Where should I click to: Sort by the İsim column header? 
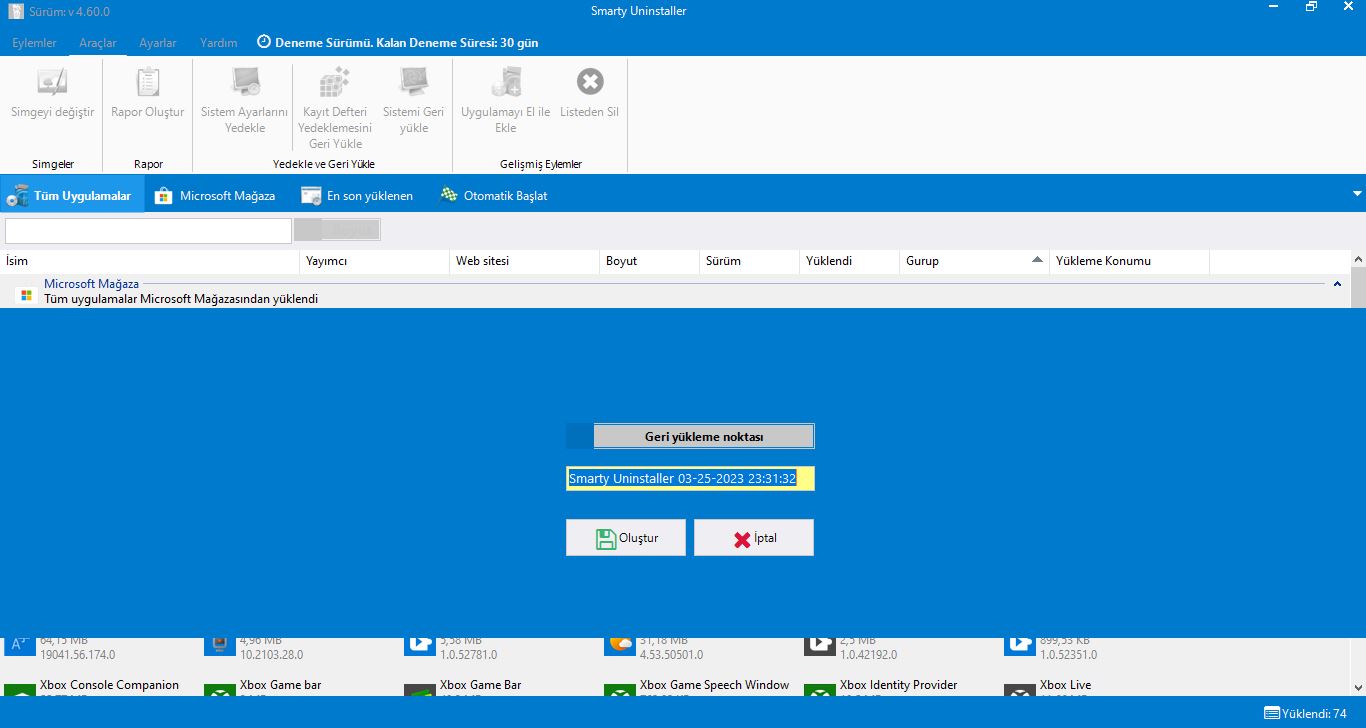coord(150,261)
